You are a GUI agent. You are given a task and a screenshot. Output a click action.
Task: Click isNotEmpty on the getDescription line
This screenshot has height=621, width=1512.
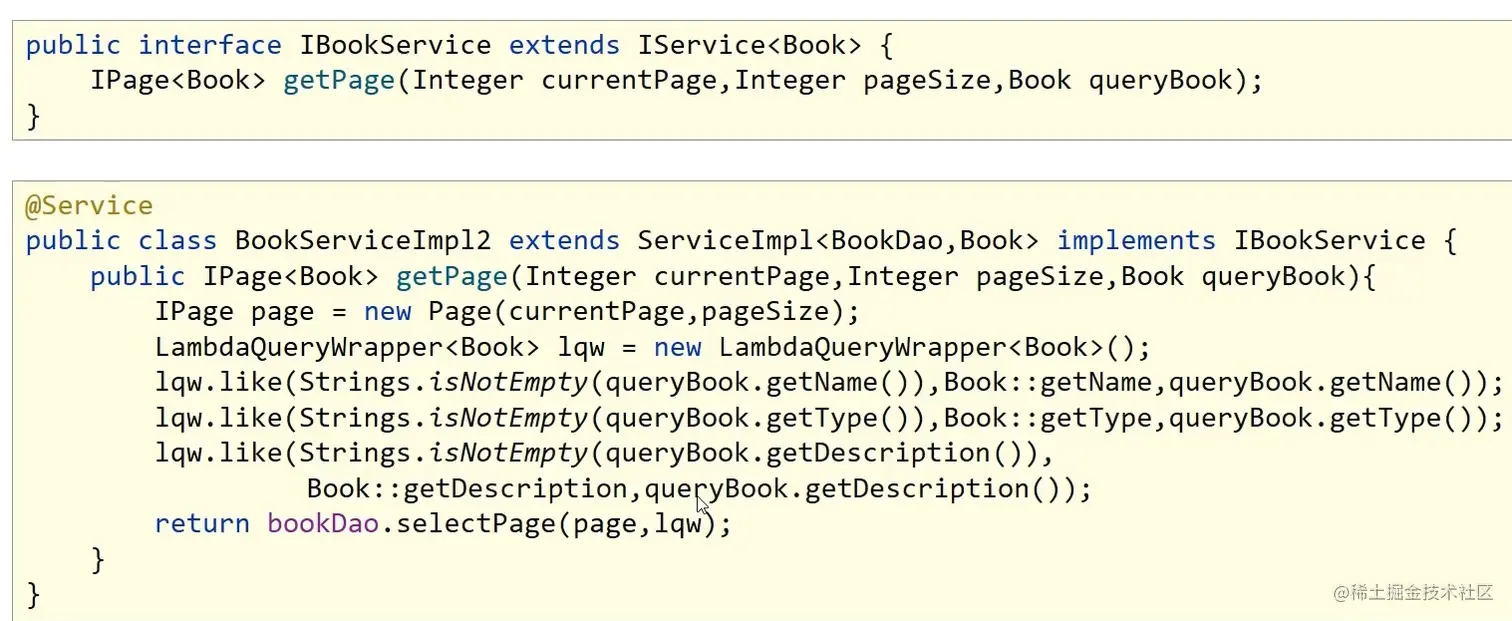(508, 453)
